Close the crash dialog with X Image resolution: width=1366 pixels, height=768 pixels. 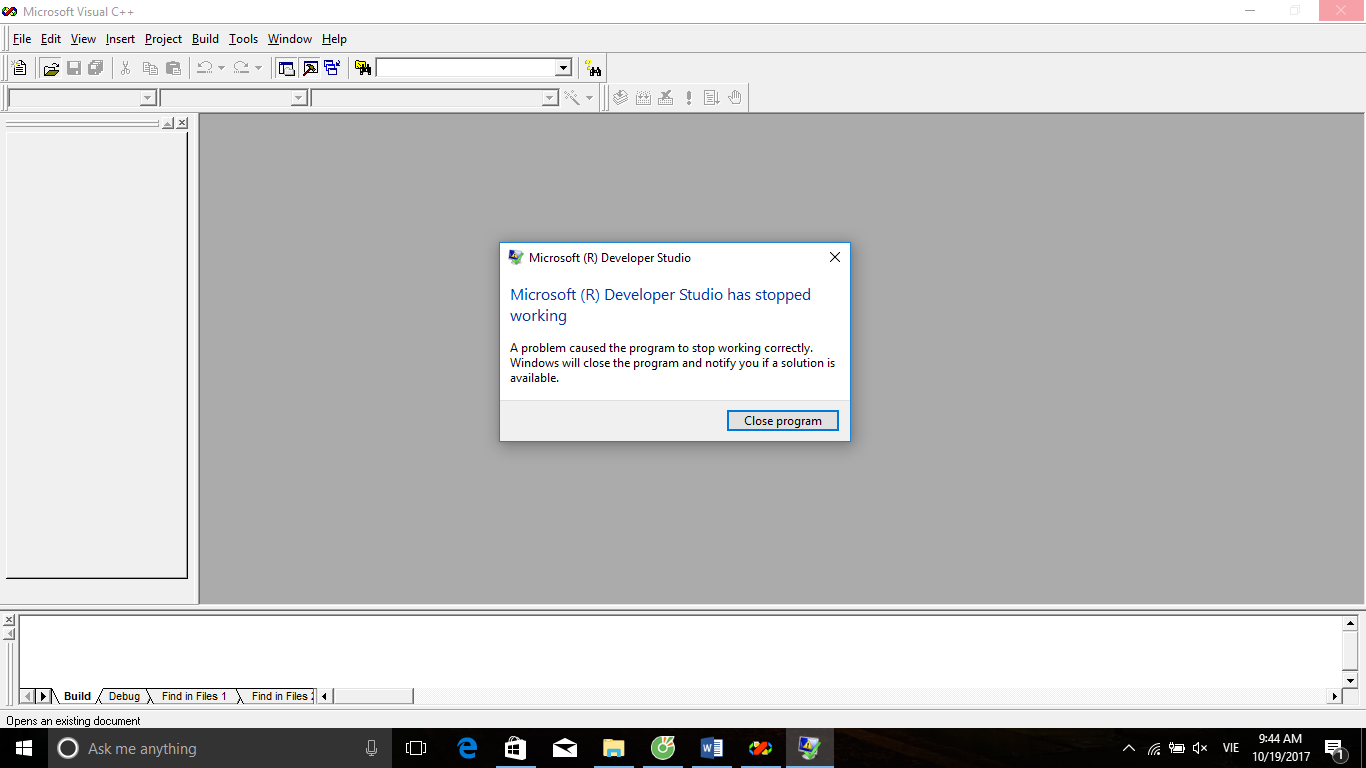[835, 257]
